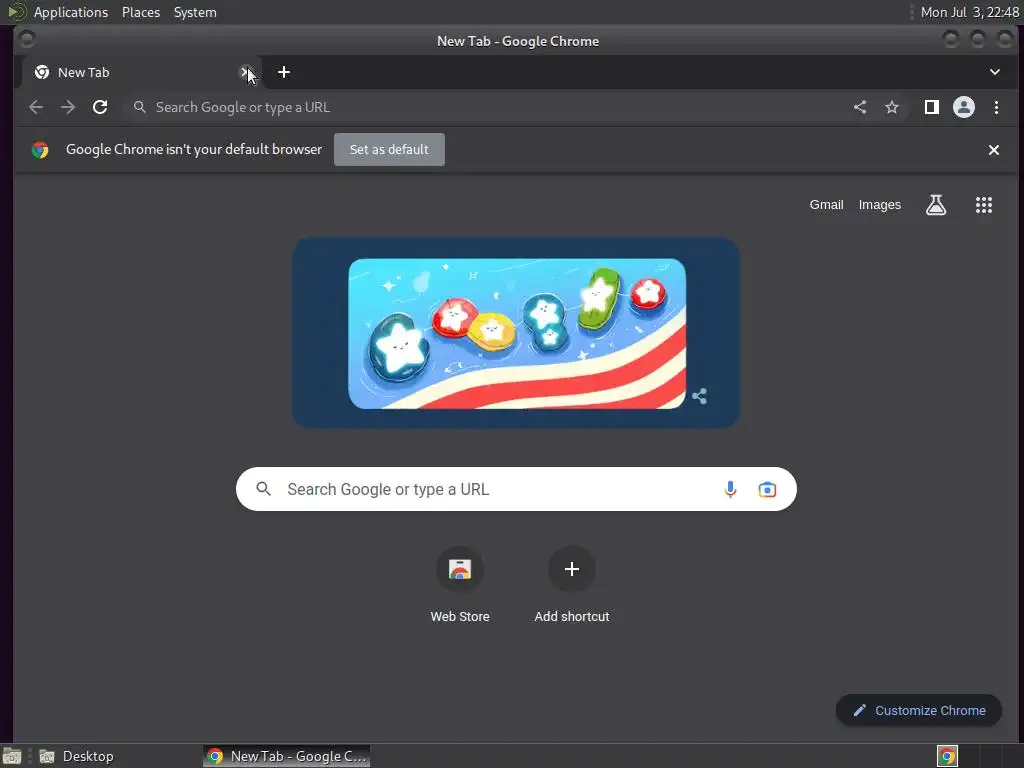Click the address bar field

point(483,107)
